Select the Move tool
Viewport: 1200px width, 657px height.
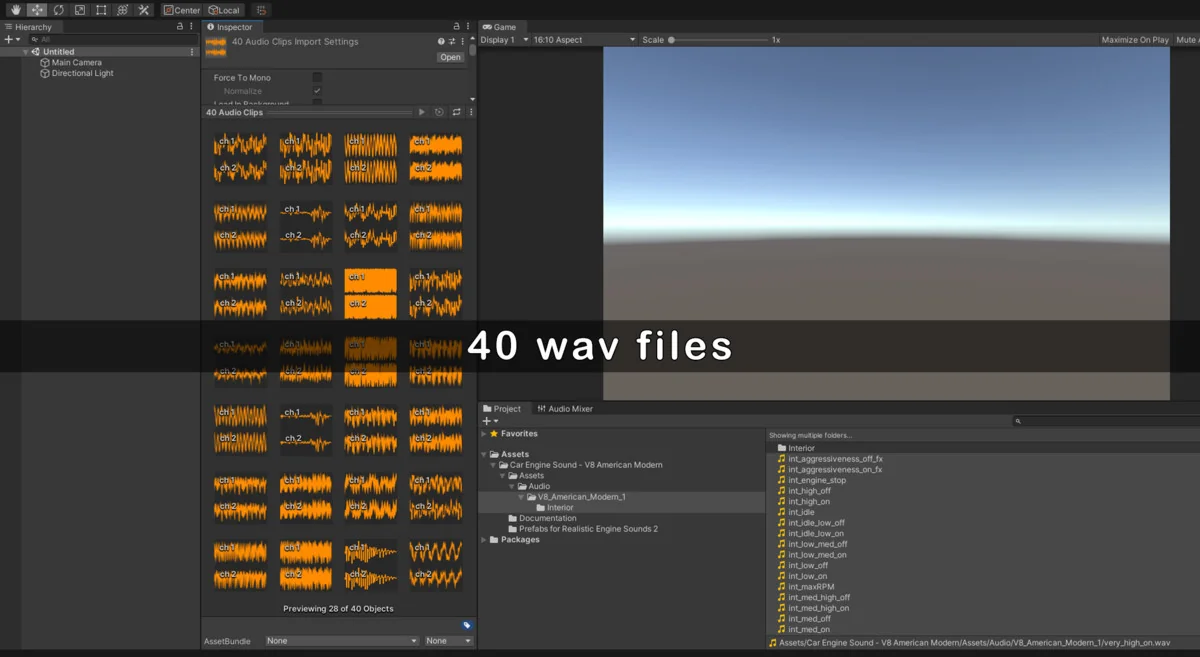click(x=37, y=10)
